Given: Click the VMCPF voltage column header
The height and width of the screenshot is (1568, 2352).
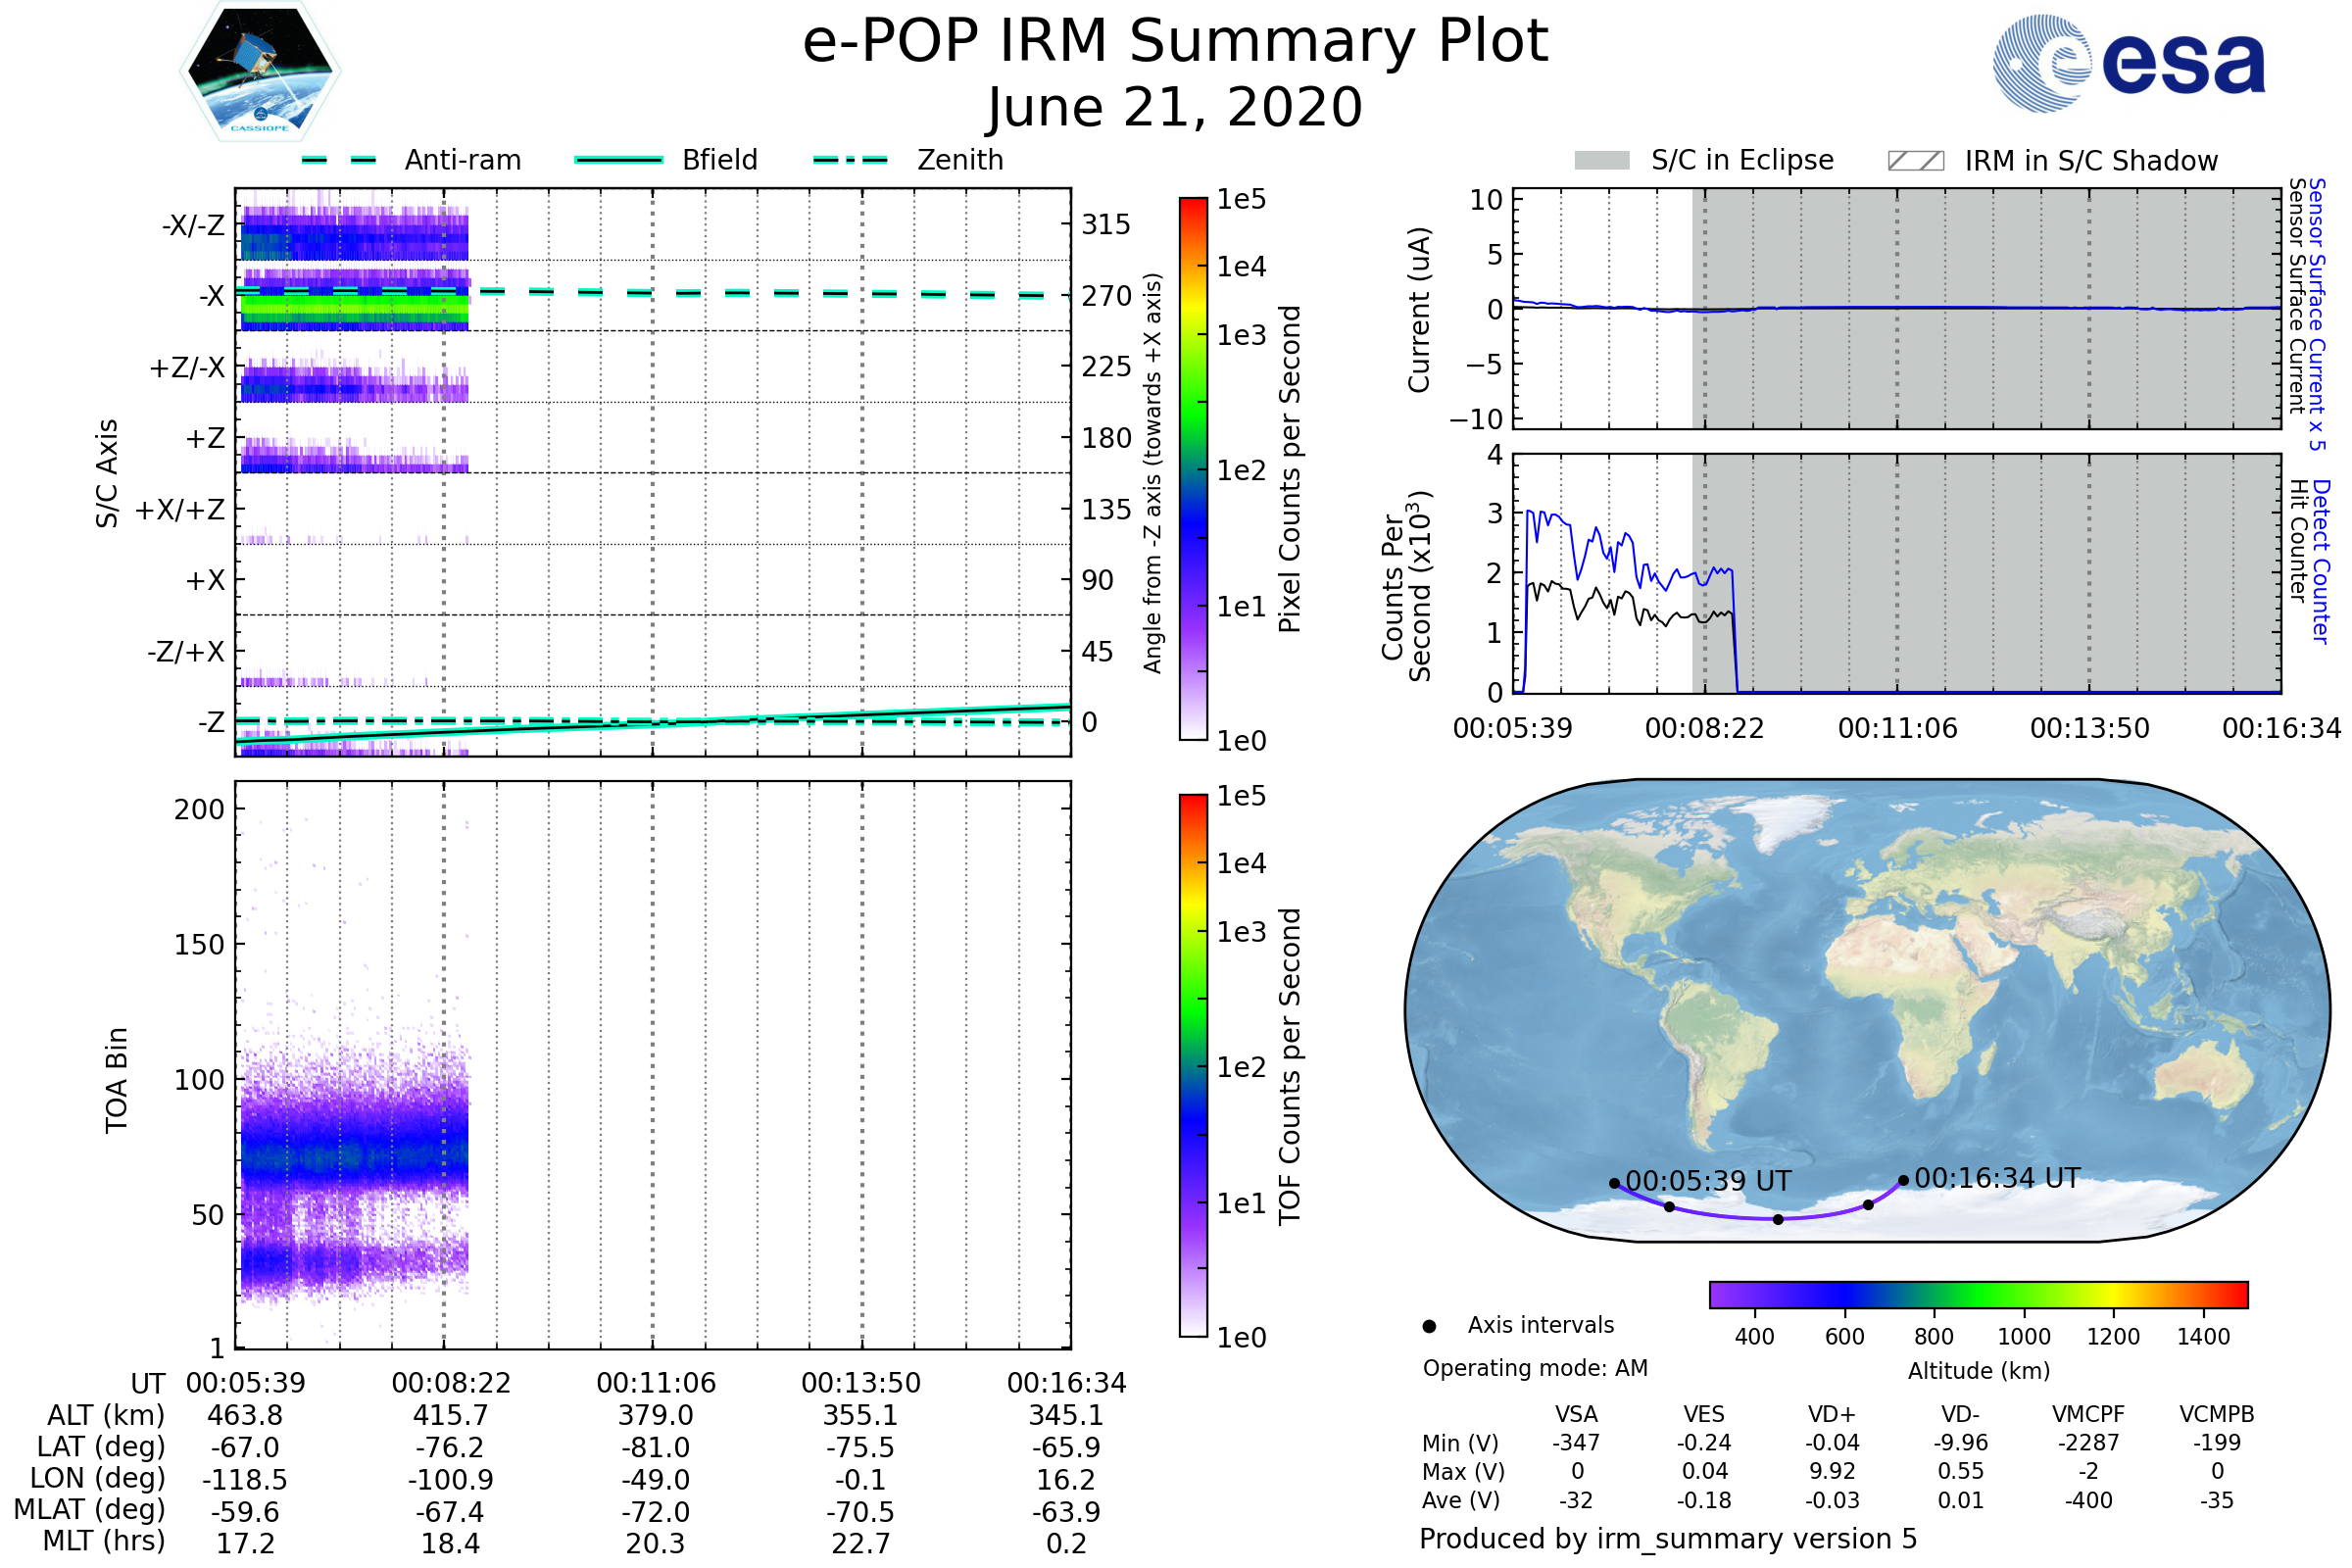Looking at the screenshot, I should click(2088, 1415).
